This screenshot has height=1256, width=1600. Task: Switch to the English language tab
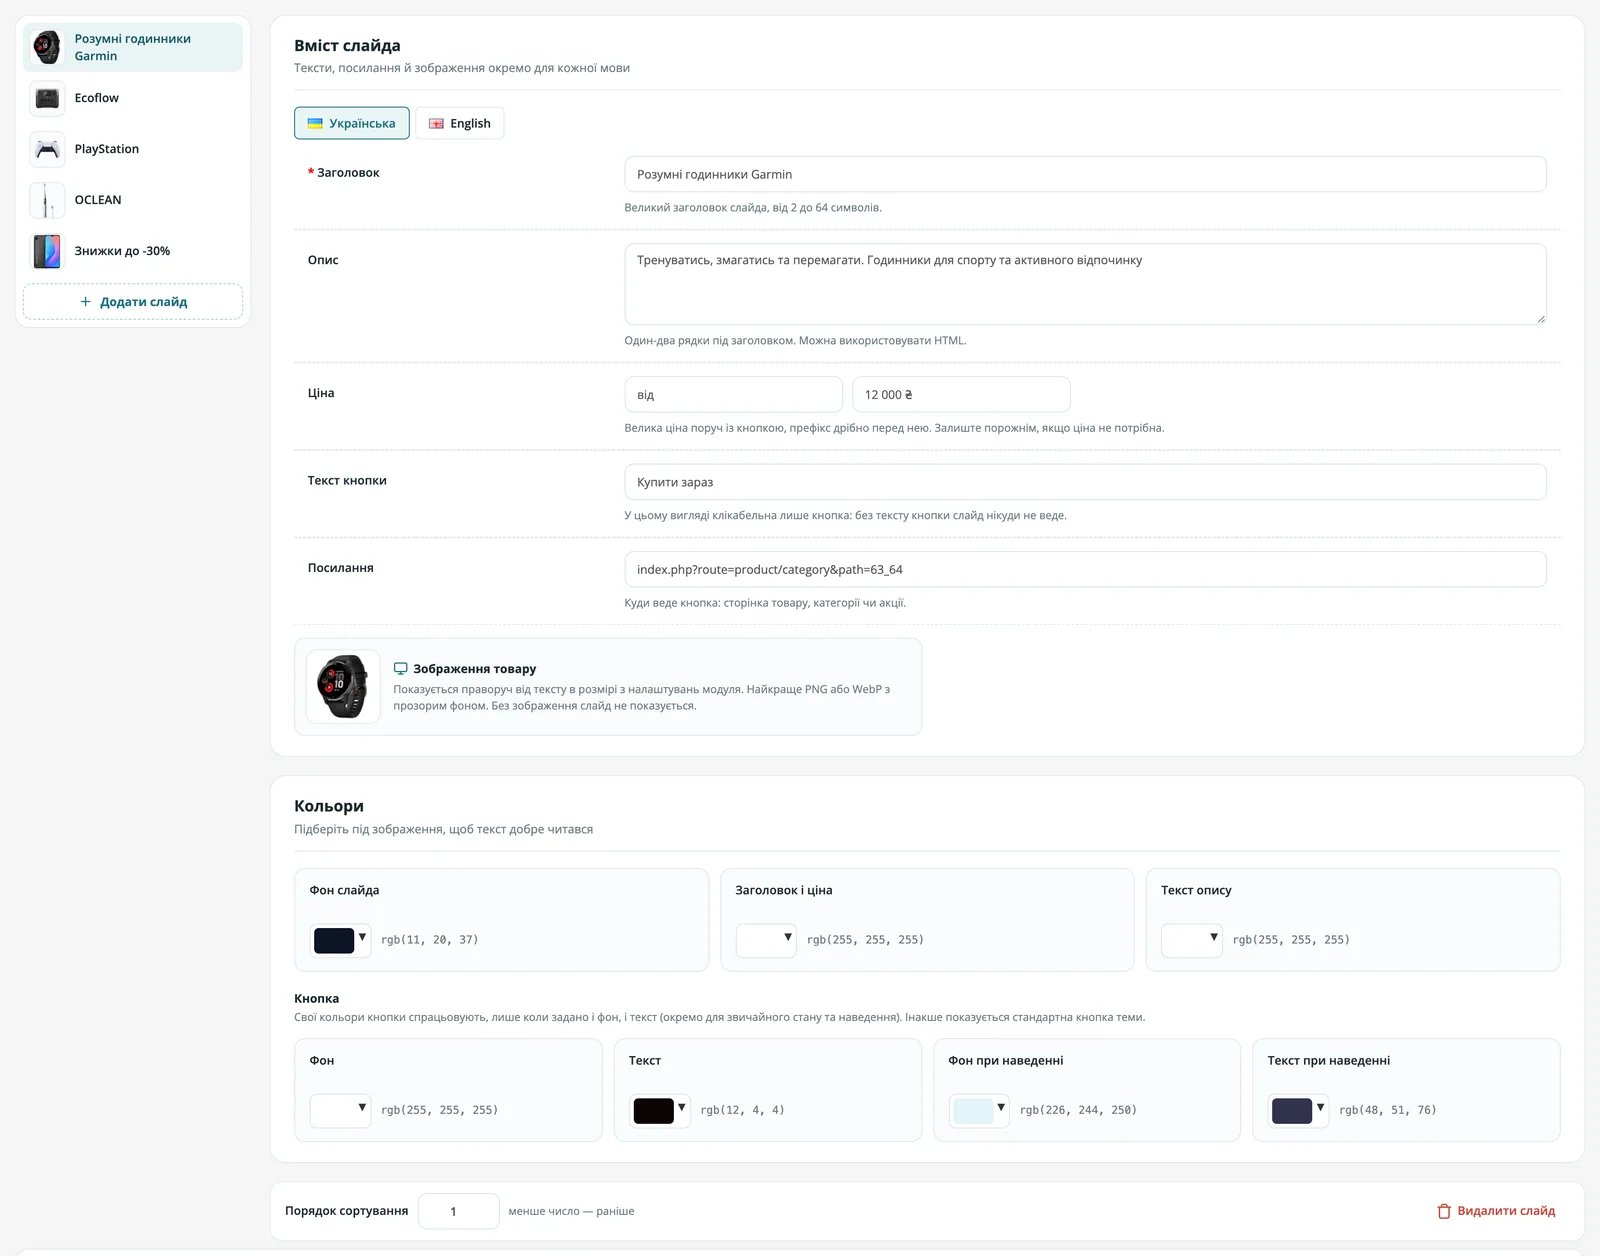(x=460, y=123)
